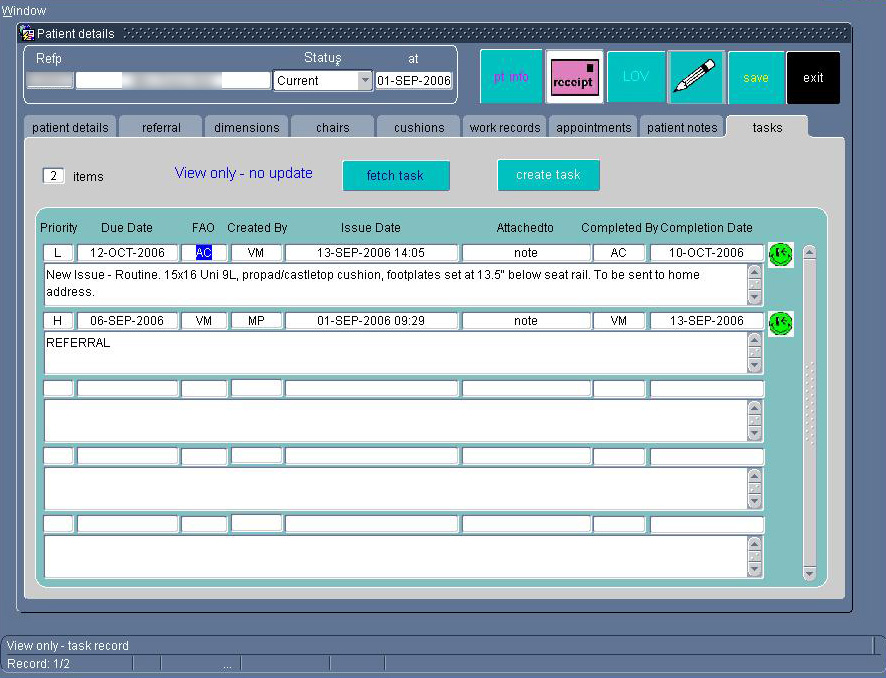Click the New Issue - Routine note text

373,283
